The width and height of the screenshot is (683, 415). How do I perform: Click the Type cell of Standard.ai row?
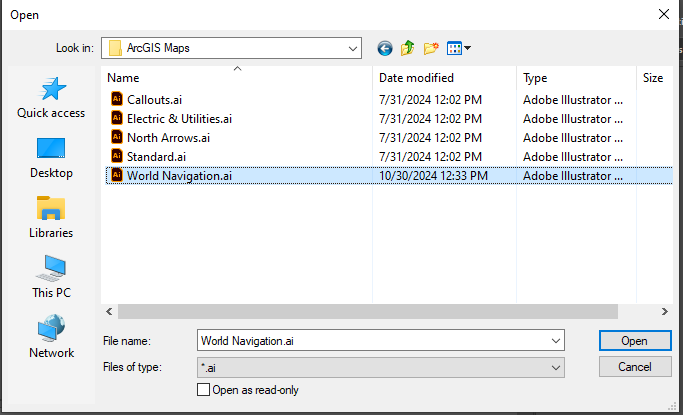point(573,157)
